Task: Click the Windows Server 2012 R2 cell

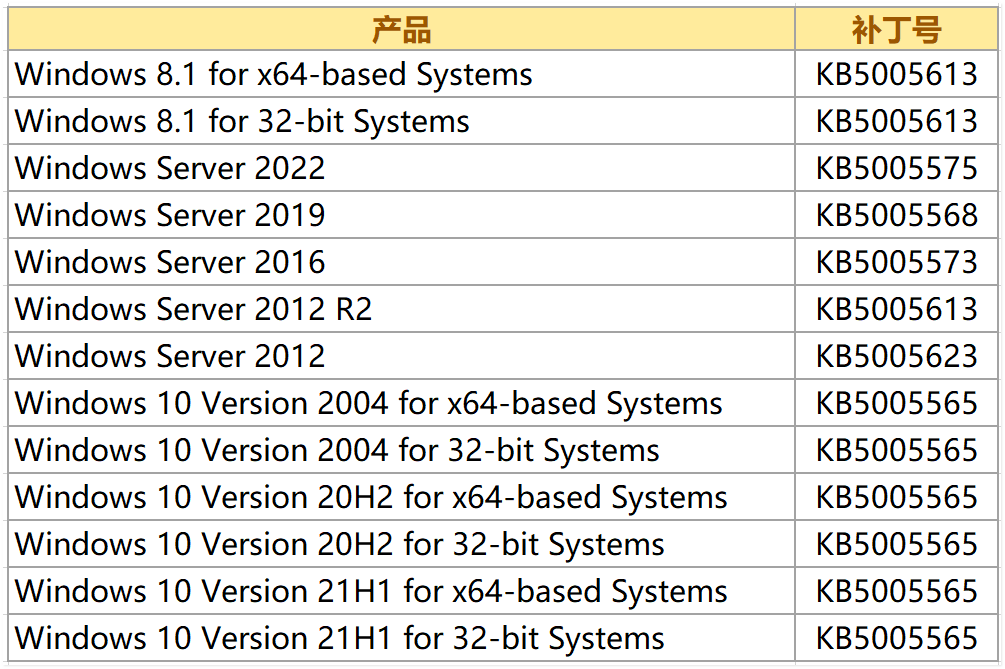Action: tap(194, 309)
